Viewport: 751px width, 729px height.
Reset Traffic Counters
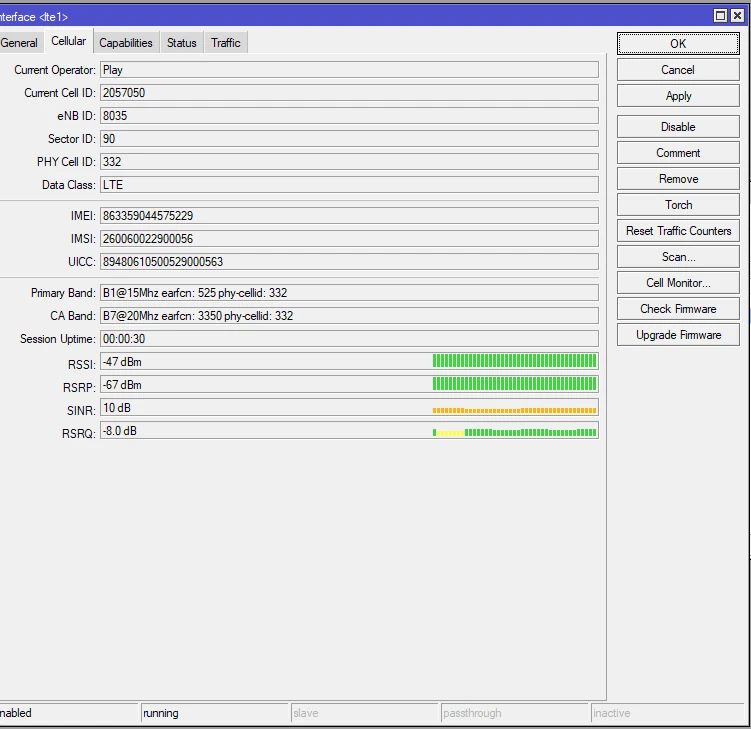point(678,231)
